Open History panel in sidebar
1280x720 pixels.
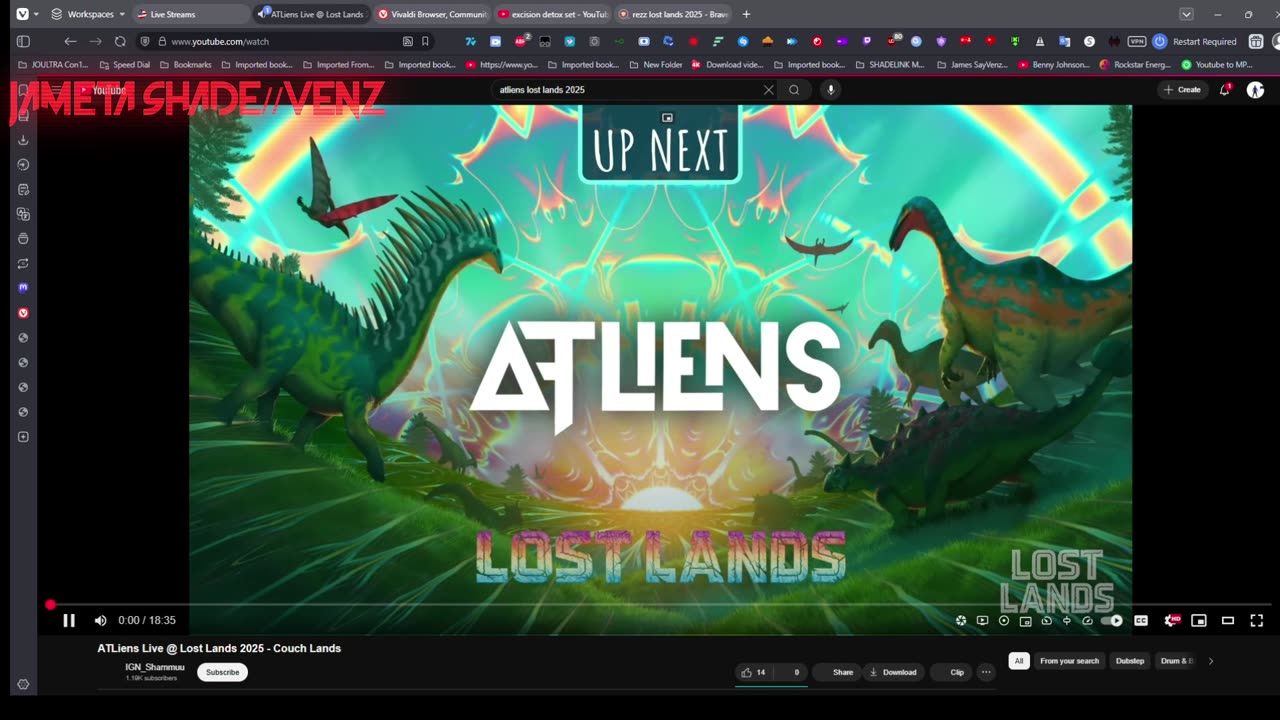(23, 165)
